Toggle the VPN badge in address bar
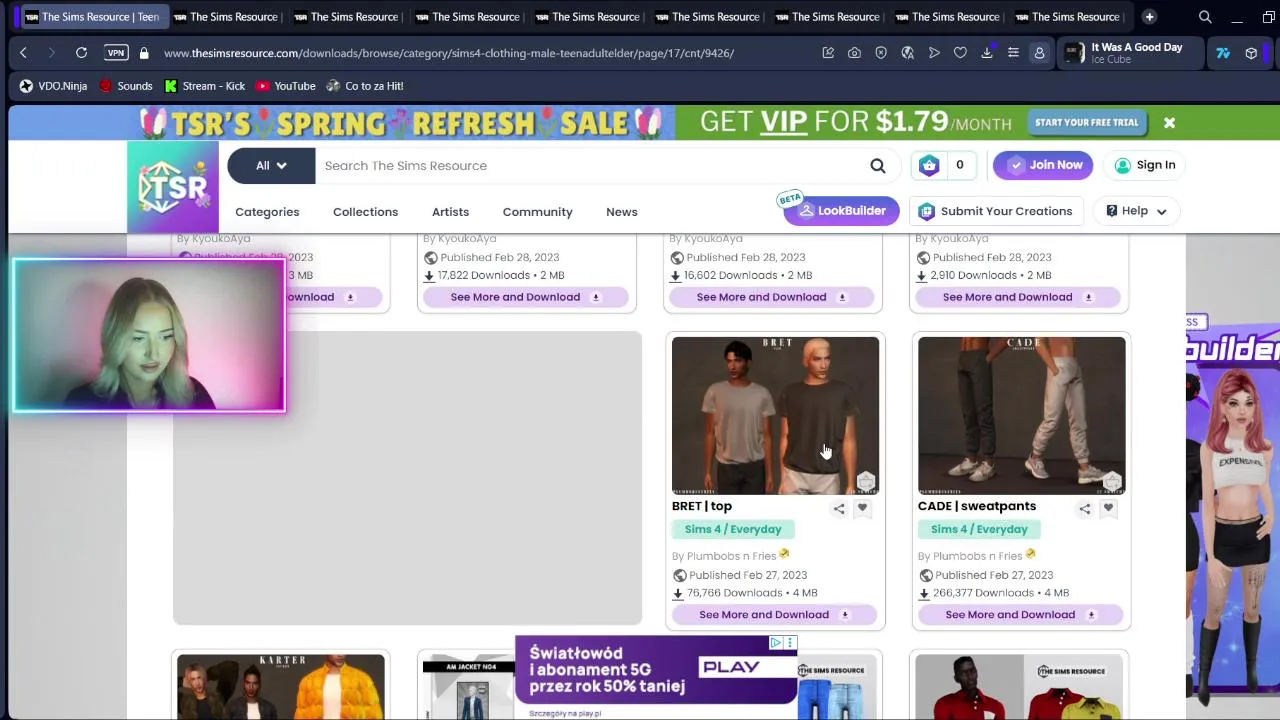The height and width of the screenshot is (720, 1280). coord(116,53)
